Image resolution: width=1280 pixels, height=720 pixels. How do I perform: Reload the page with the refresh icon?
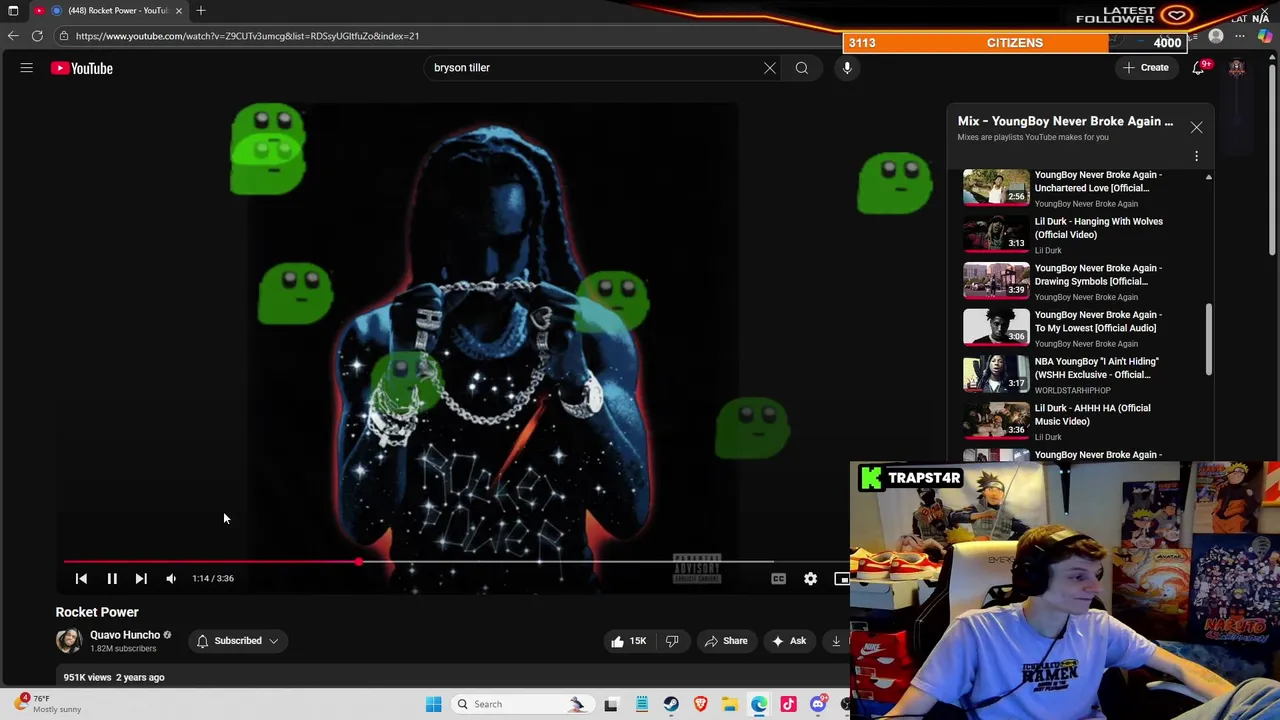37,36
